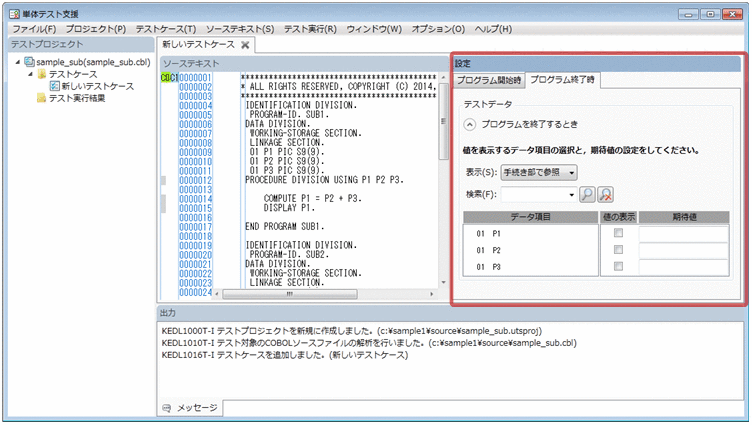Open the 検索(F) combo box arrow
The width and height of the screenshot is (752, 425).
coord(571,195)
